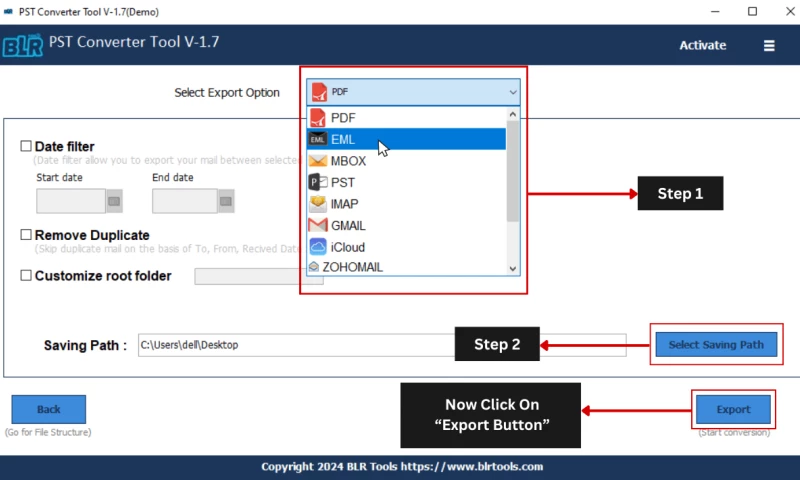Click the GMAIL icon in list
This screenshot has width=800, height=480.
point(317,225)
